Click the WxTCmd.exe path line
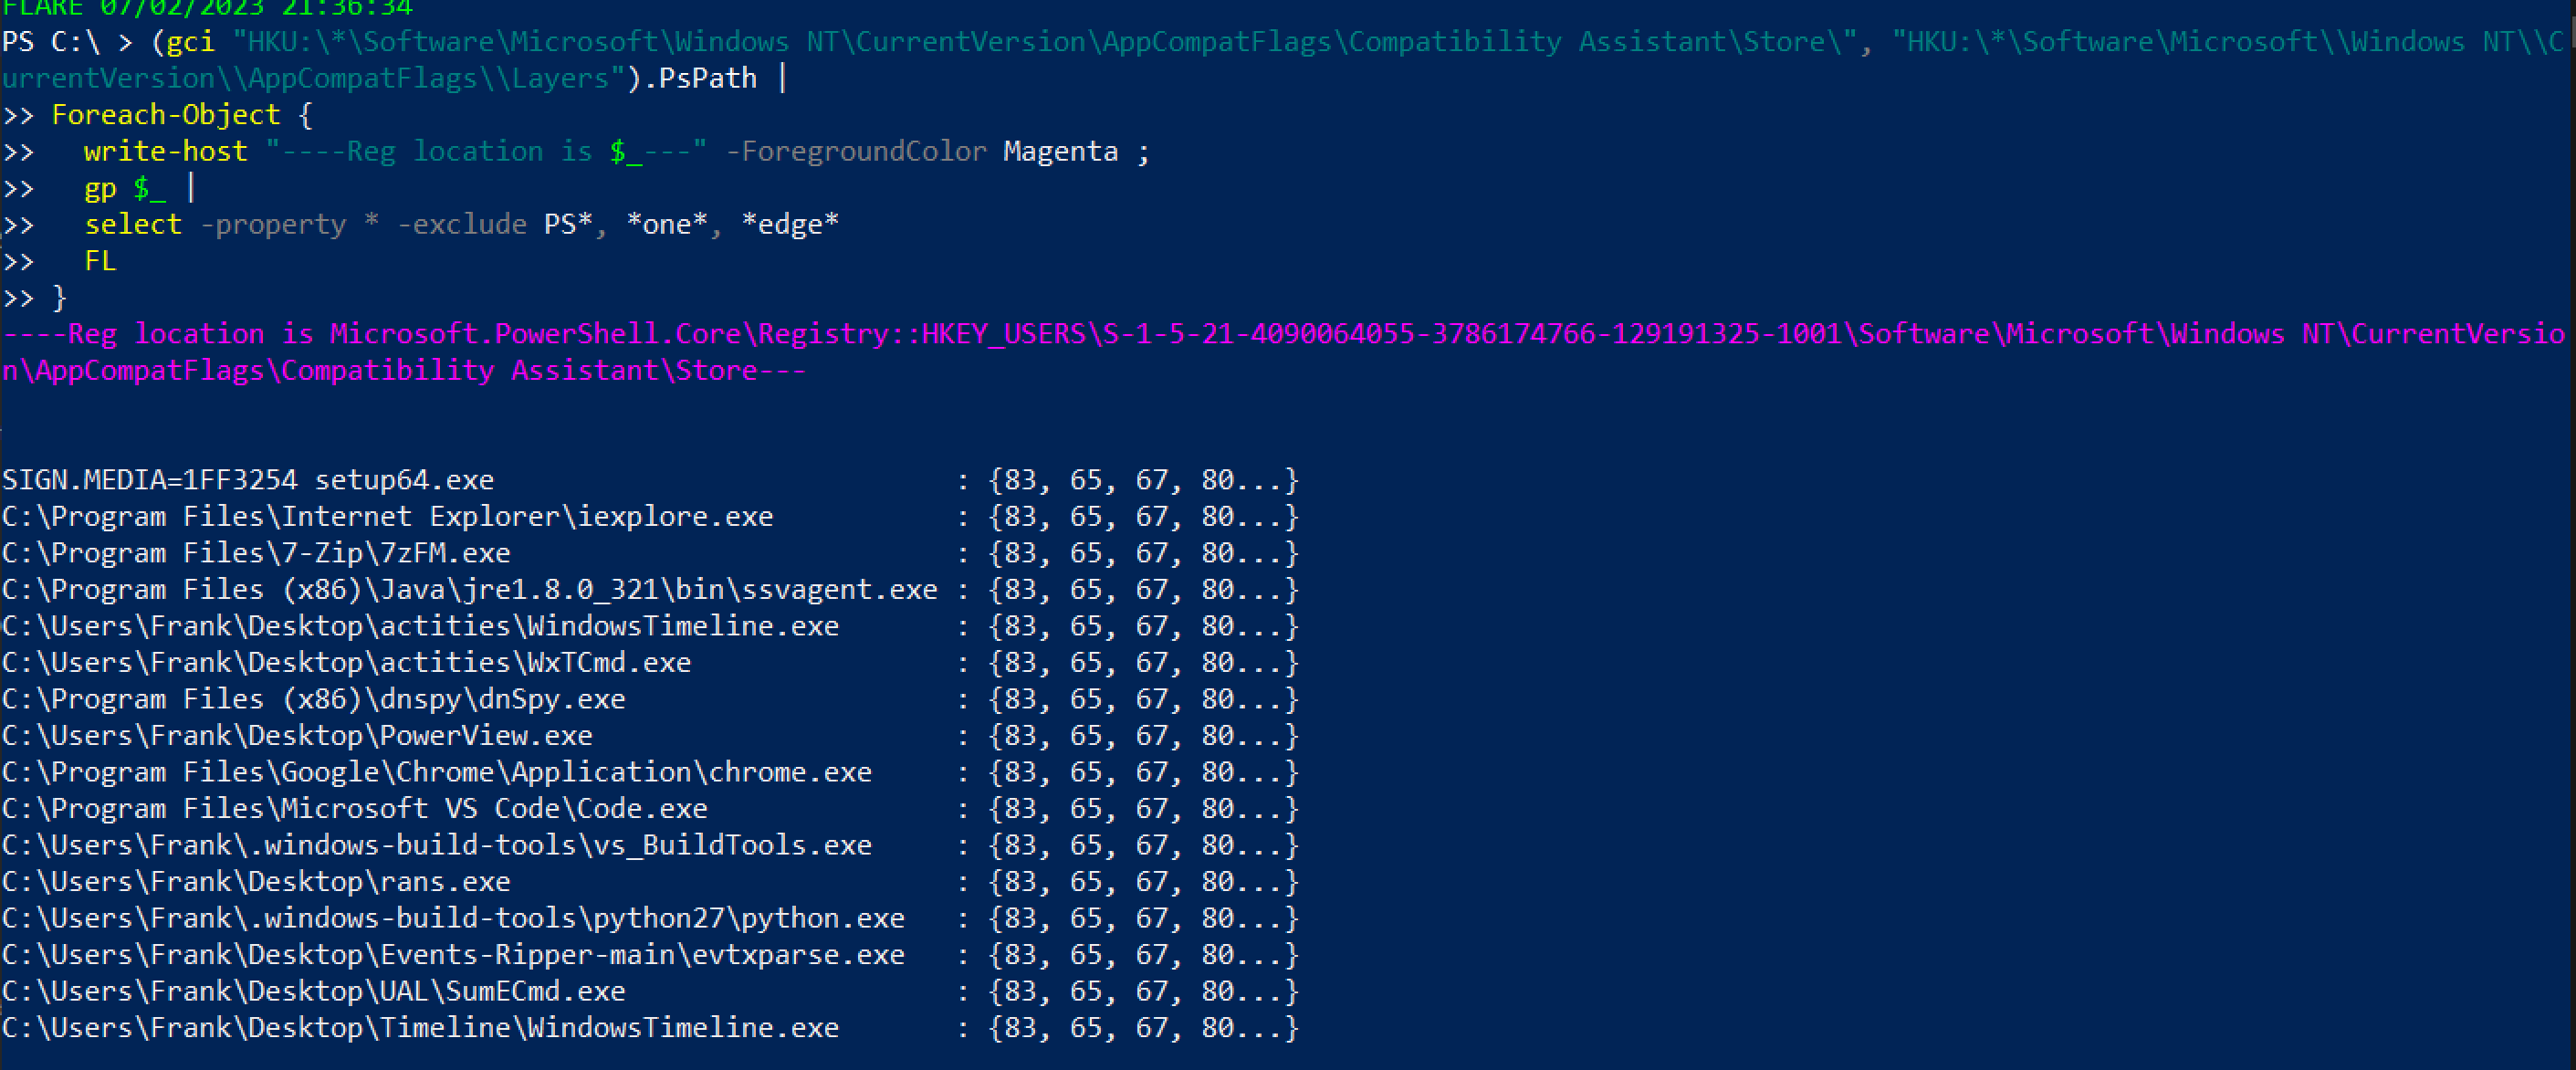Screen dimensions: 2576x1070 point(346,663)
